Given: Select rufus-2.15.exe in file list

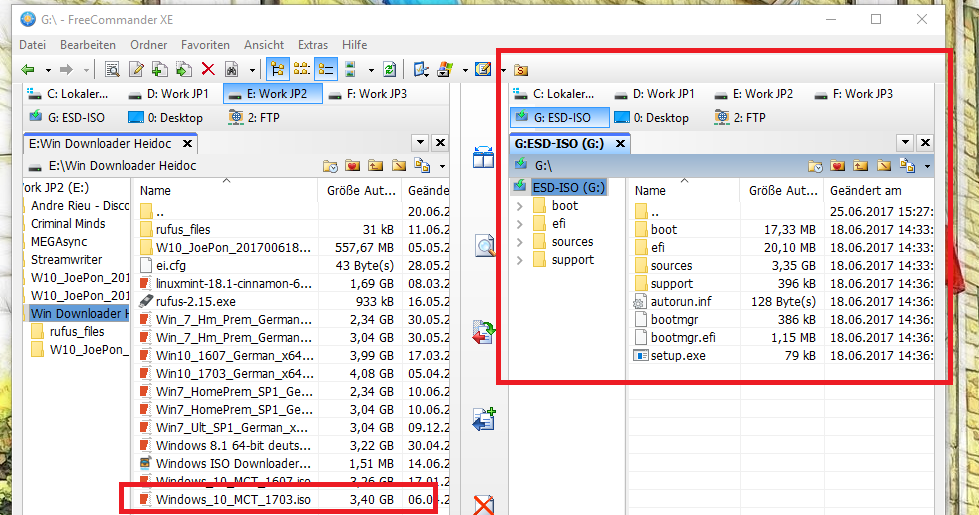Looking at the screenshot, I should (x=196, y=302).
